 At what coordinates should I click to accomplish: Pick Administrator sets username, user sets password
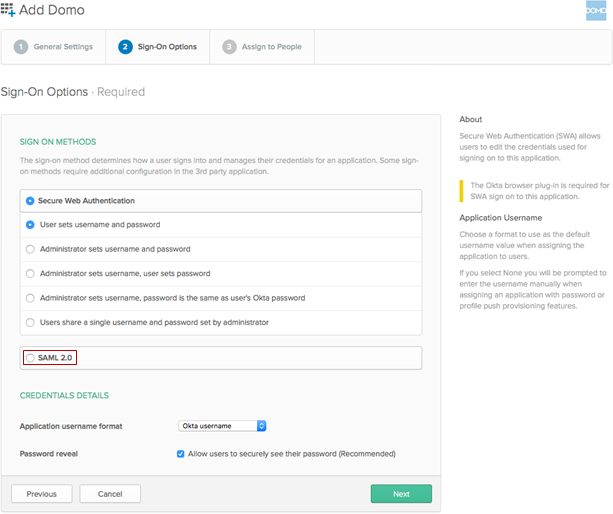pos(30,274)
